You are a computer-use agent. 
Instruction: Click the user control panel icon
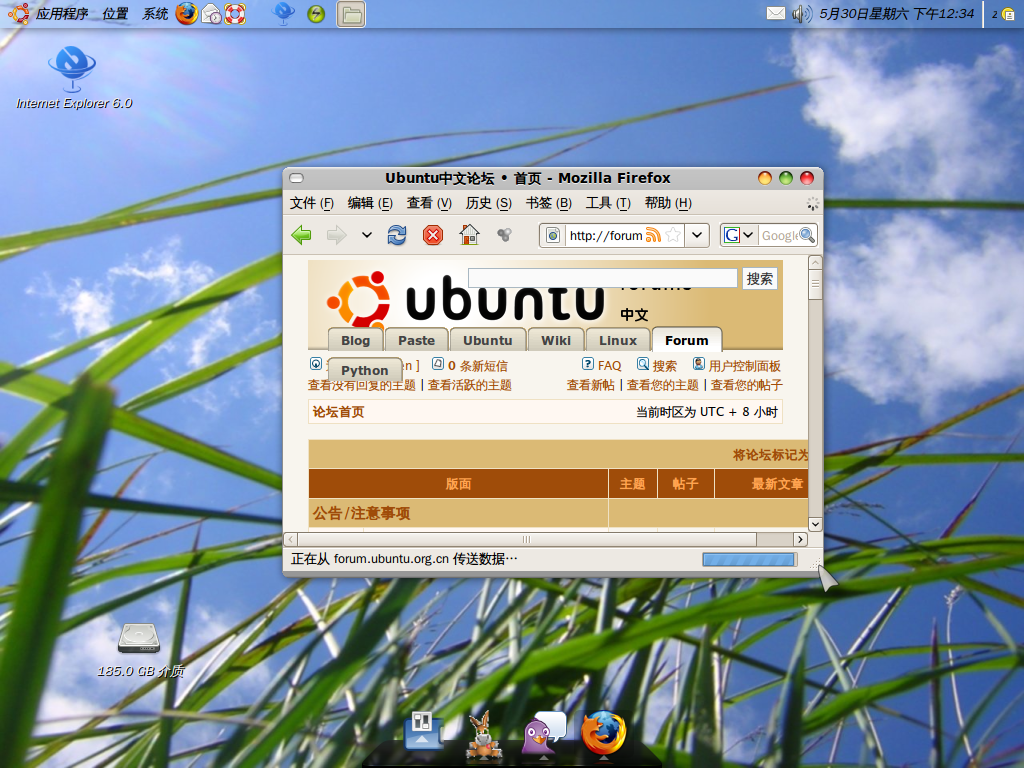(x=699, y=364)
